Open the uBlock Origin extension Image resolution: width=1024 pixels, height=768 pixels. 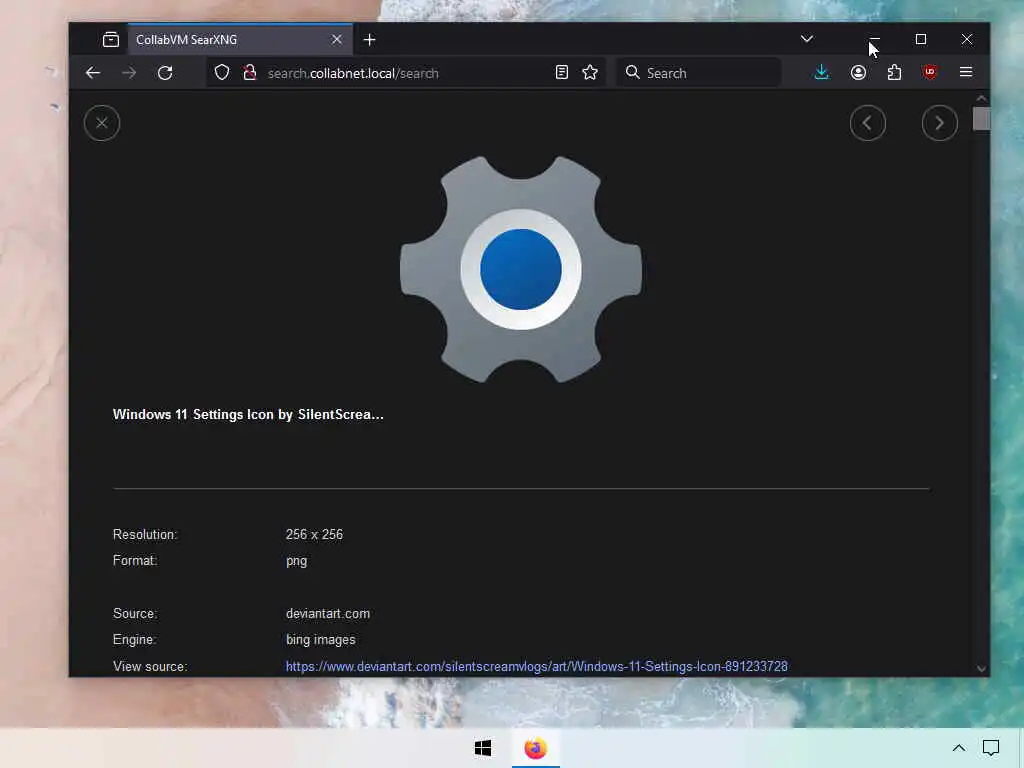tap(930, 72)
